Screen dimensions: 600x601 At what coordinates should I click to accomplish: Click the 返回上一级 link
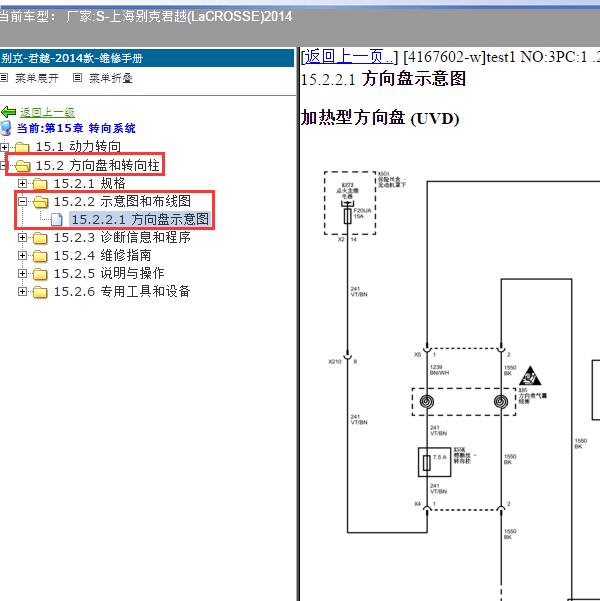47,112
